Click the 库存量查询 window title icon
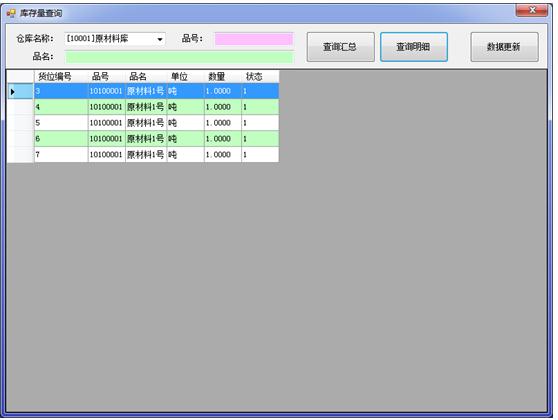 [11, 13]
